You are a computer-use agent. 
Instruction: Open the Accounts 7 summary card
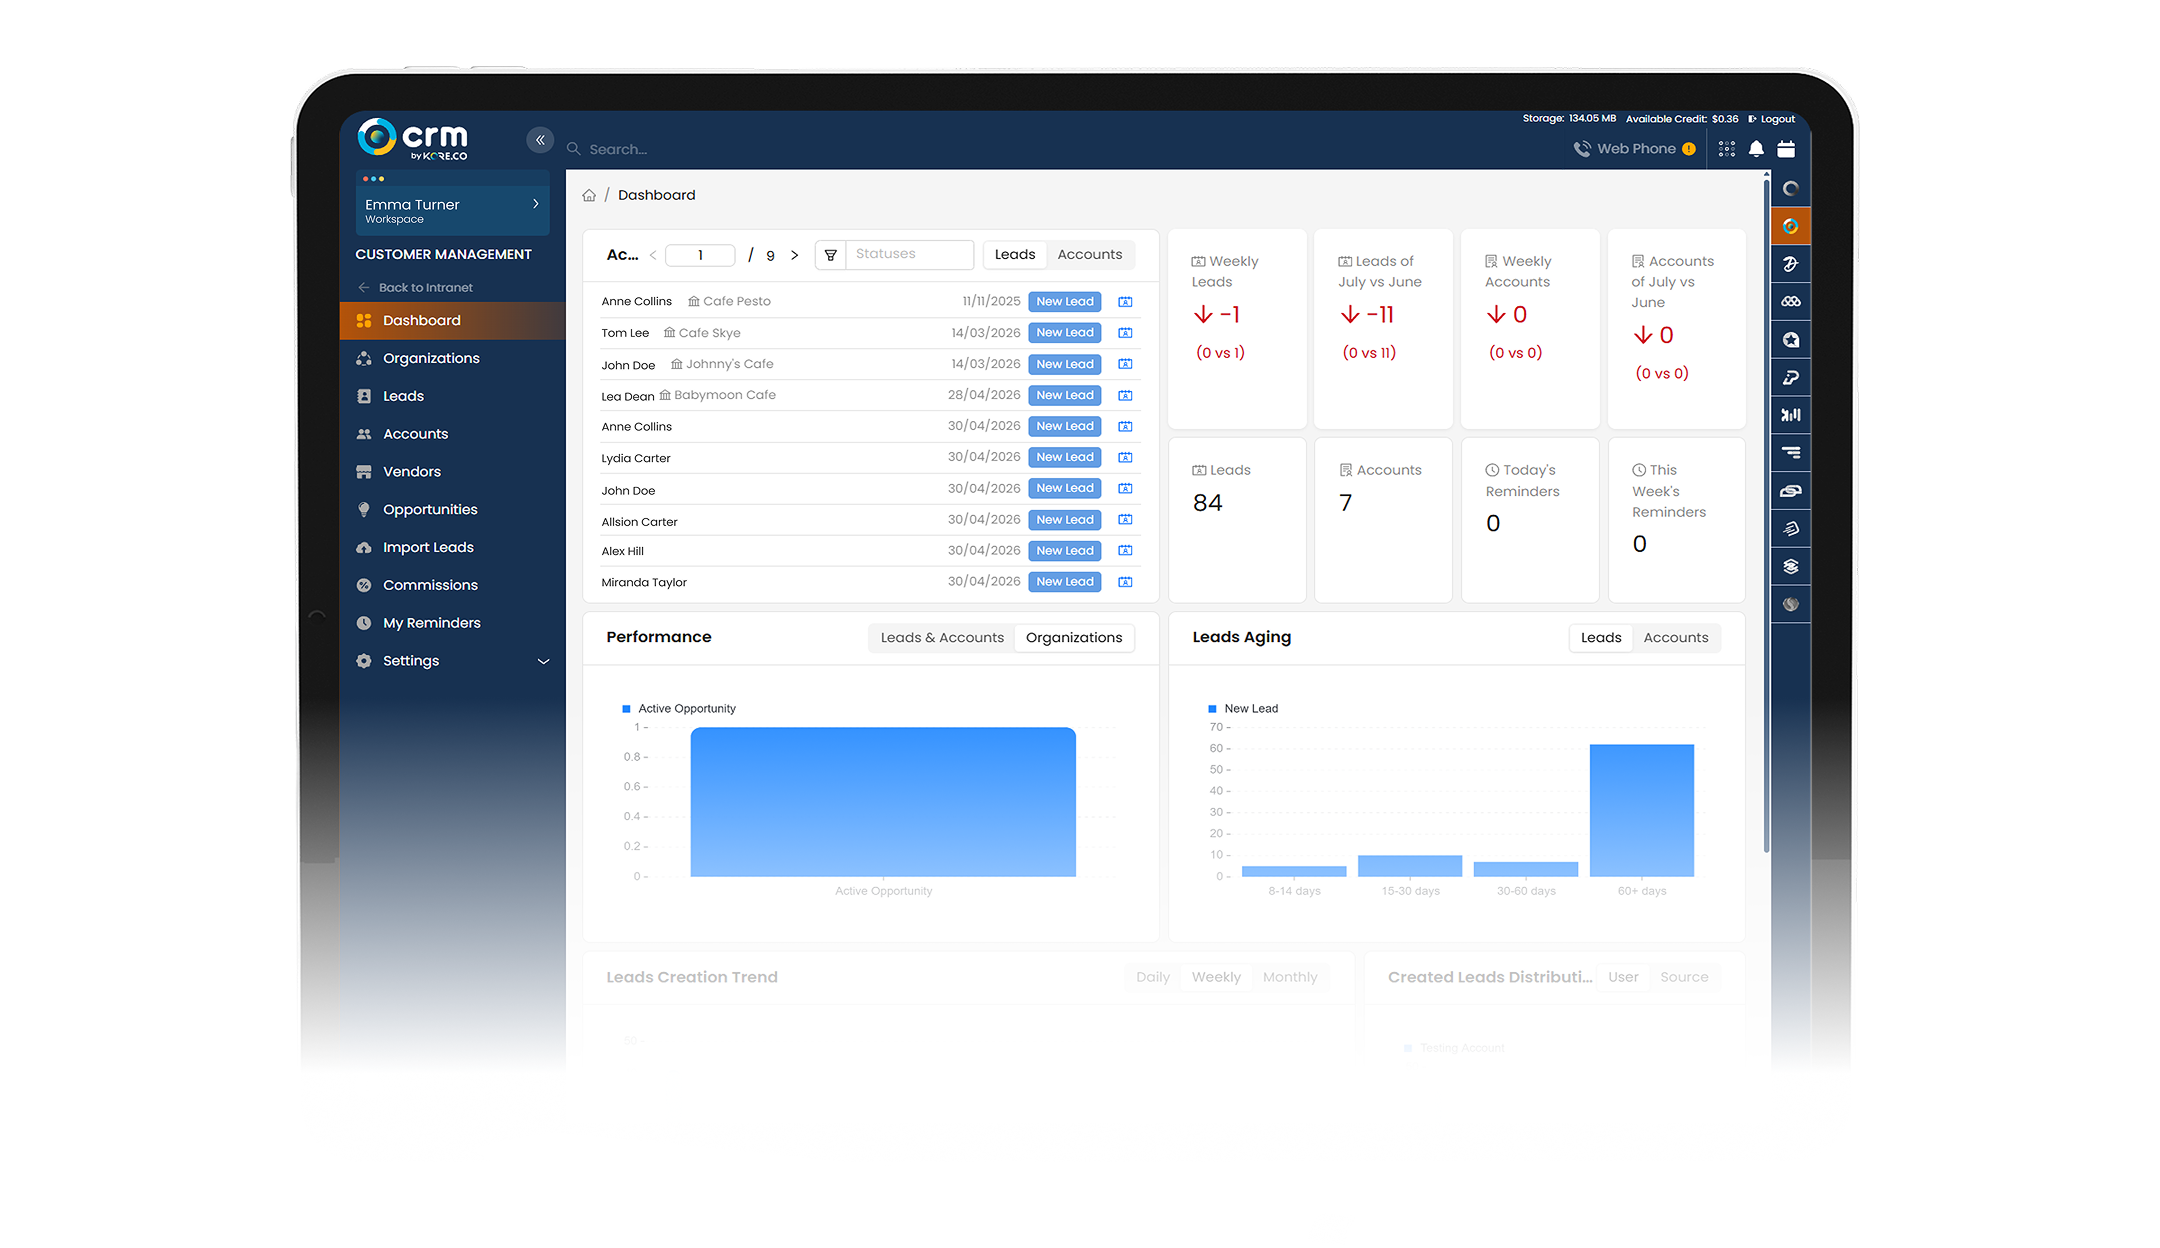[1383, 520]
